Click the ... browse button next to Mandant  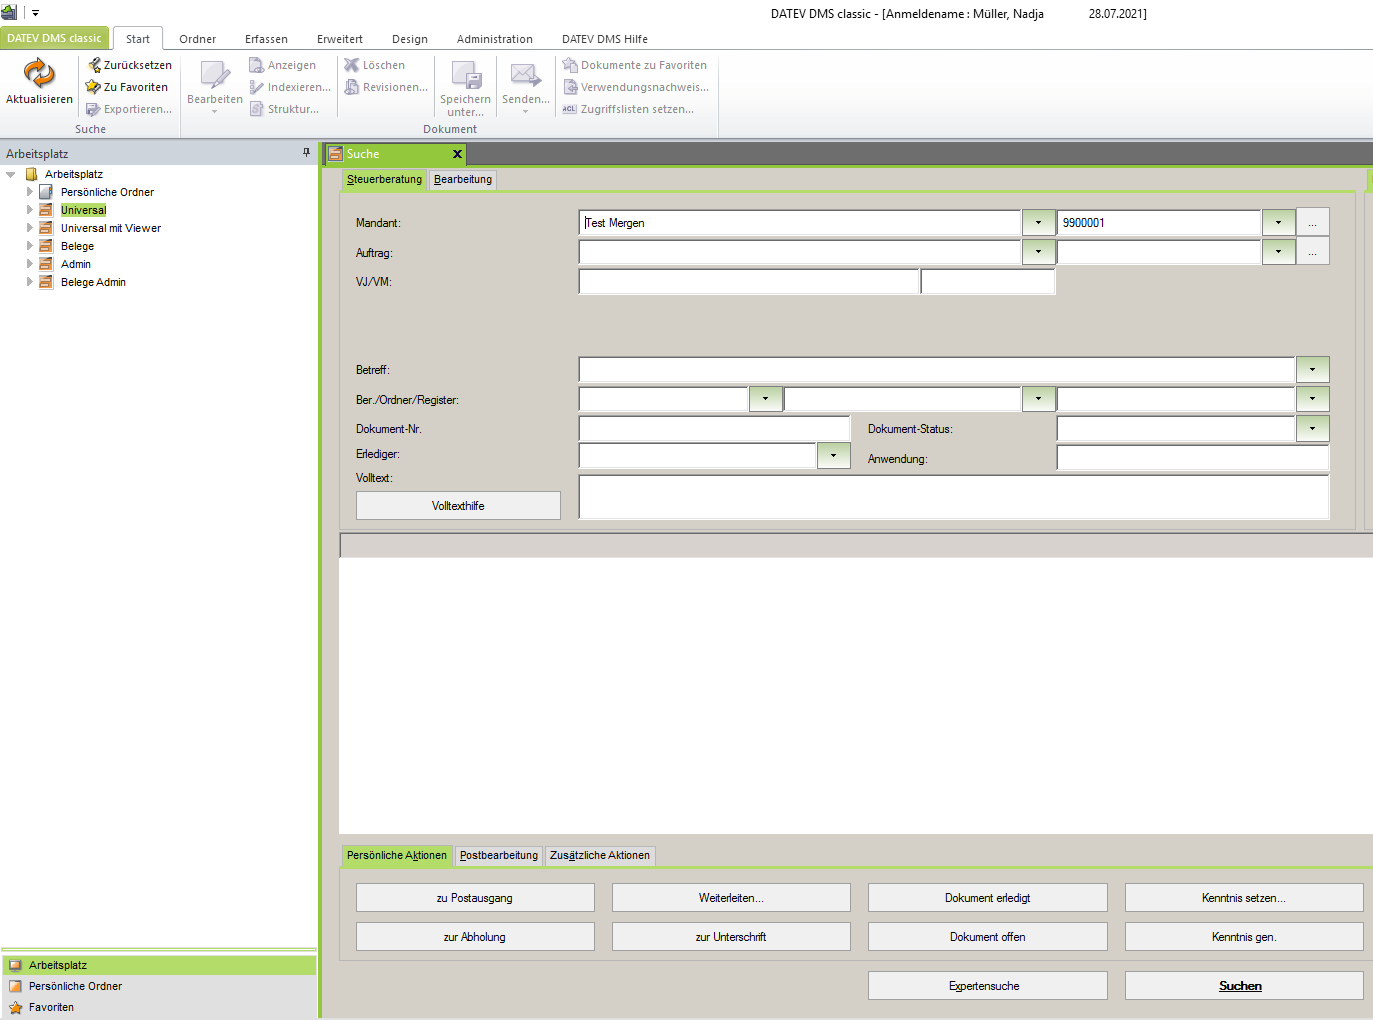tap(1313, 223)
